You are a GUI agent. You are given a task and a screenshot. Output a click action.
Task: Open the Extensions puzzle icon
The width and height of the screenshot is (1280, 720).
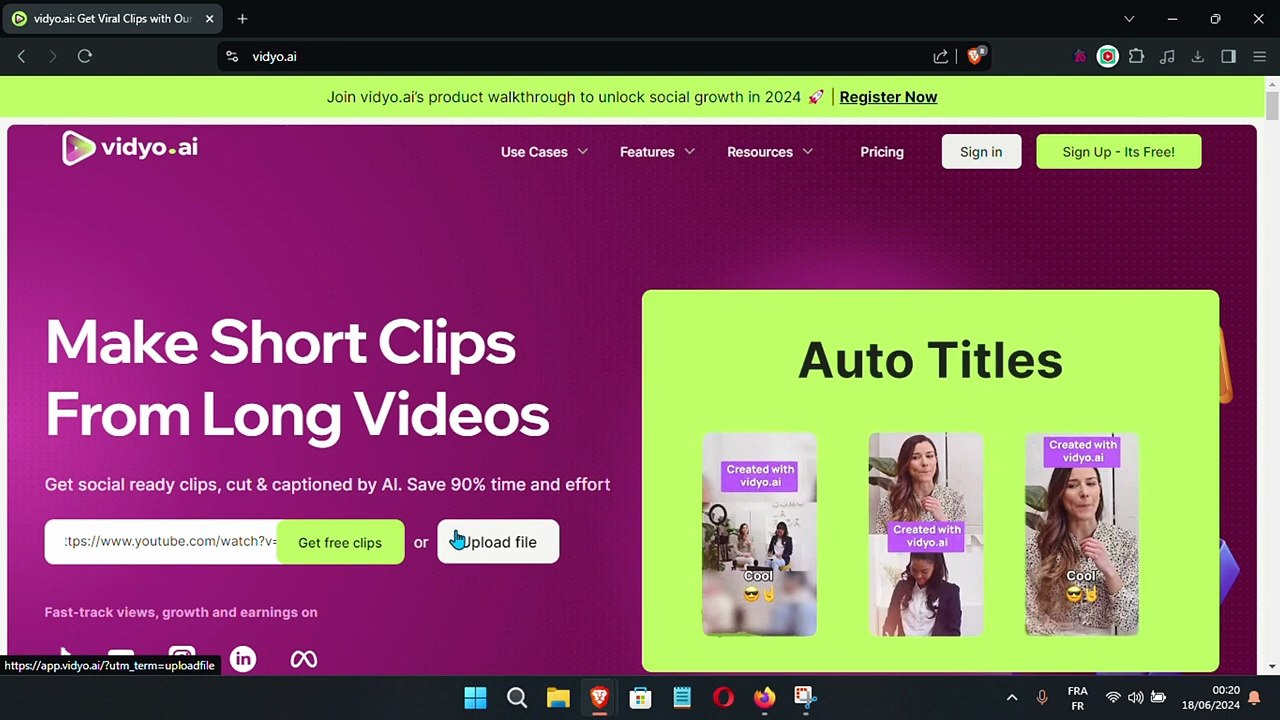[1137, 57]
